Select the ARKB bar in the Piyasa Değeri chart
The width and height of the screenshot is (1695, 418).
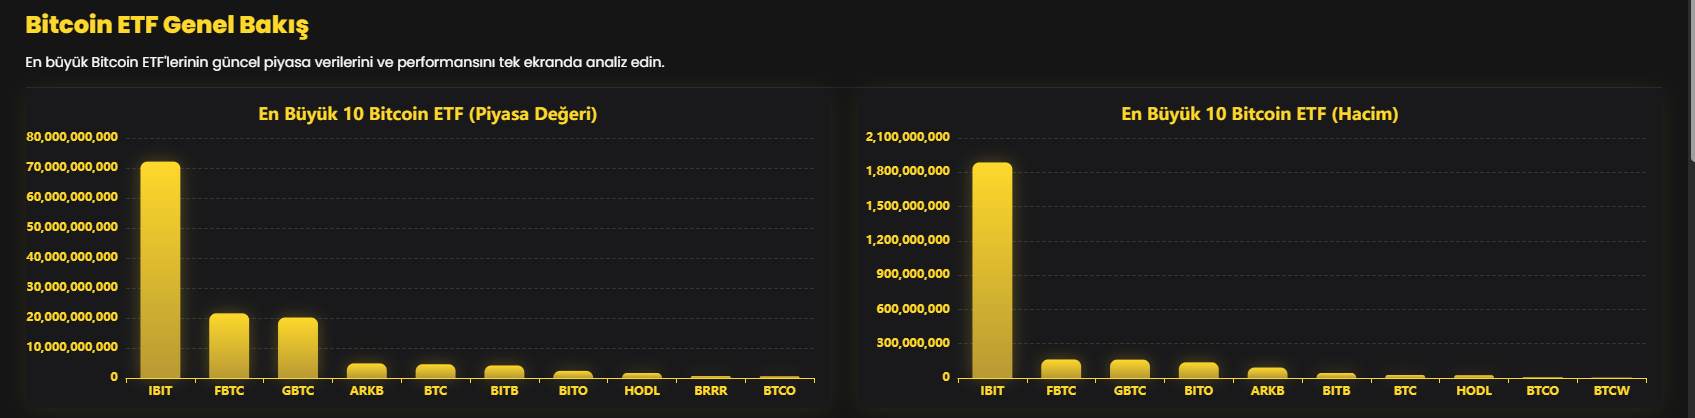pyautogui.click(x=367, y=371)
